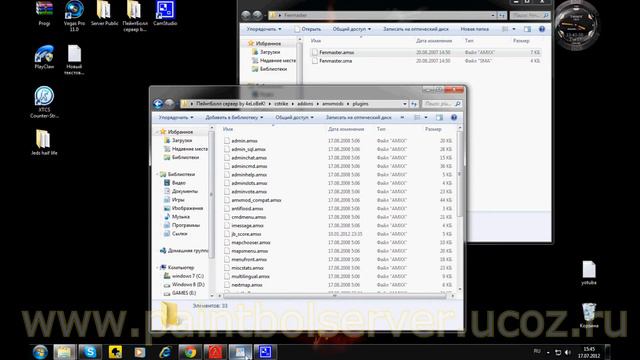Click the search box in the Fenmaster window
The width and height of the screenshot is (640, 360).
point(530,15)
